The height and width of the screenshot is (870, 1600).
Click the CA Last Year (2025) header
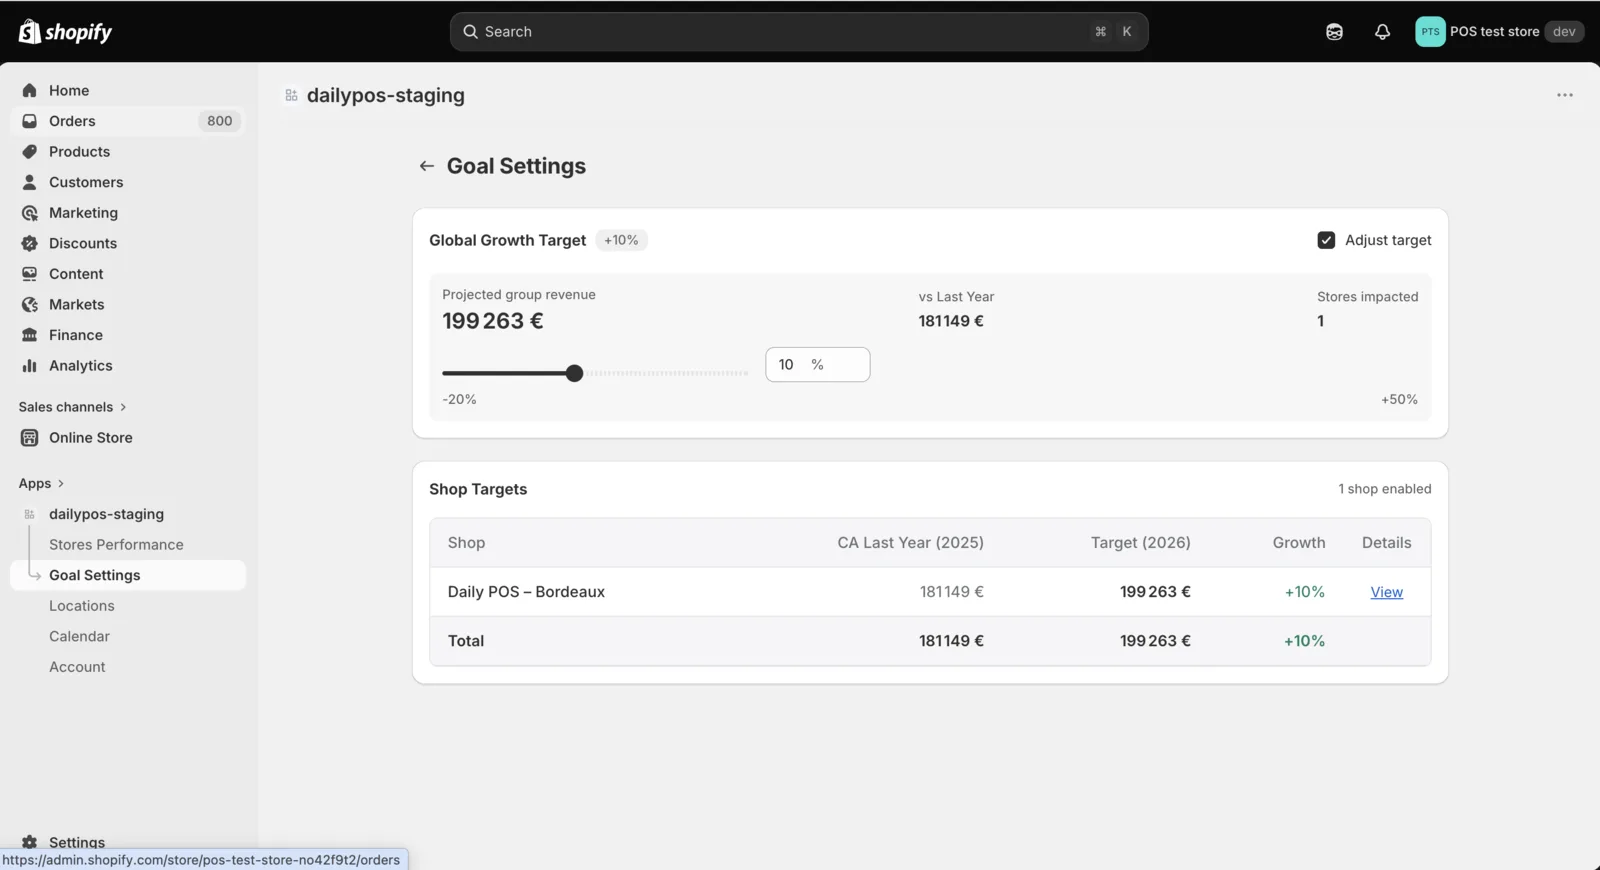[x=911, y=543]
